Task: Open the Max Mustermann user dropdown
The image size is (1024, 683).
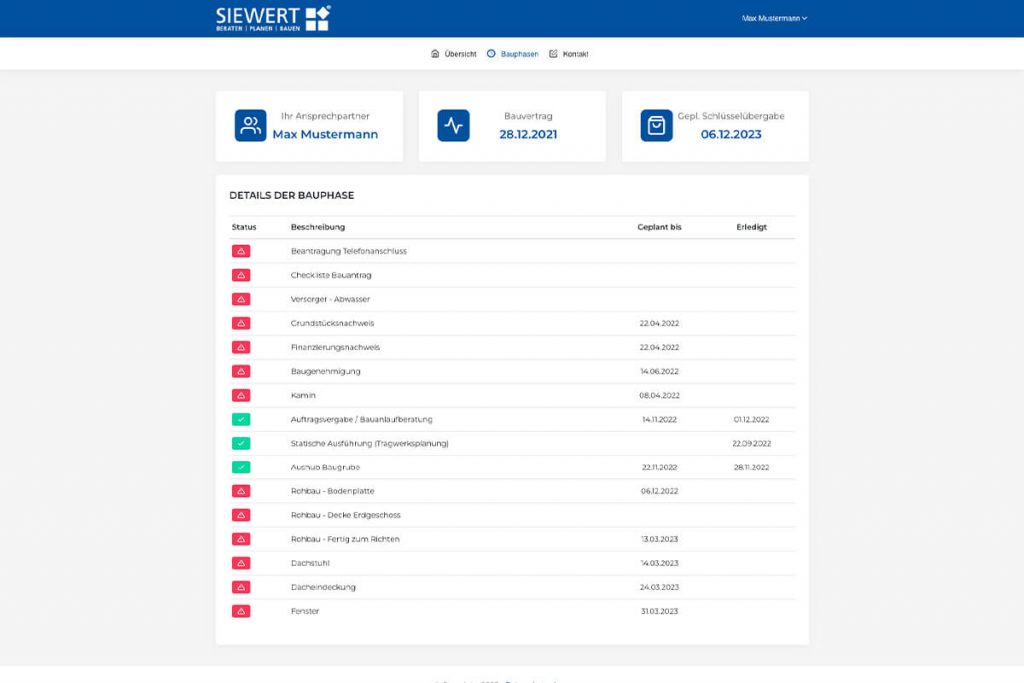Action: [774, 18]
